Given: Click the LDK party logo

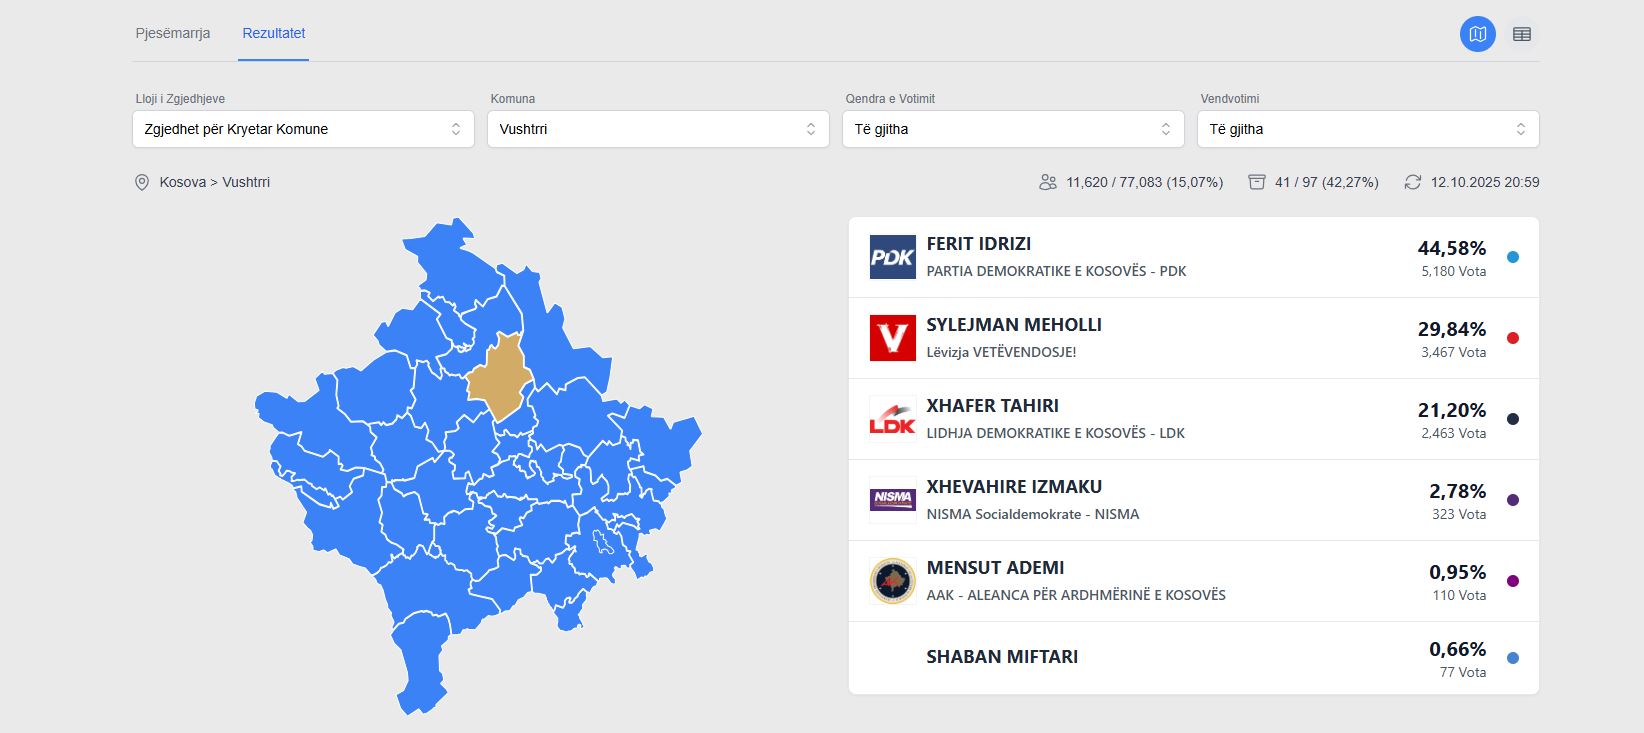Looking at the screenshot, I should click(892, 419).
